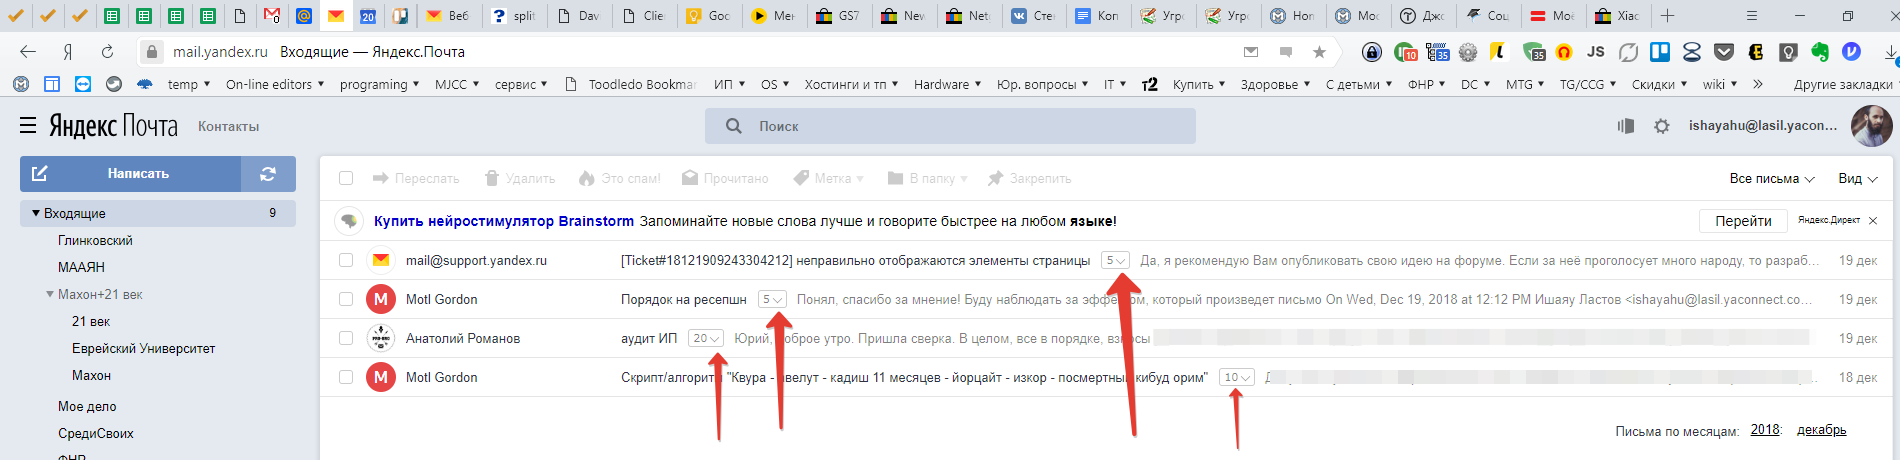This screenshot has height=460, width=1900.
Task: Open the 'Вид' view dropdown
Action: click(1857, 178)
